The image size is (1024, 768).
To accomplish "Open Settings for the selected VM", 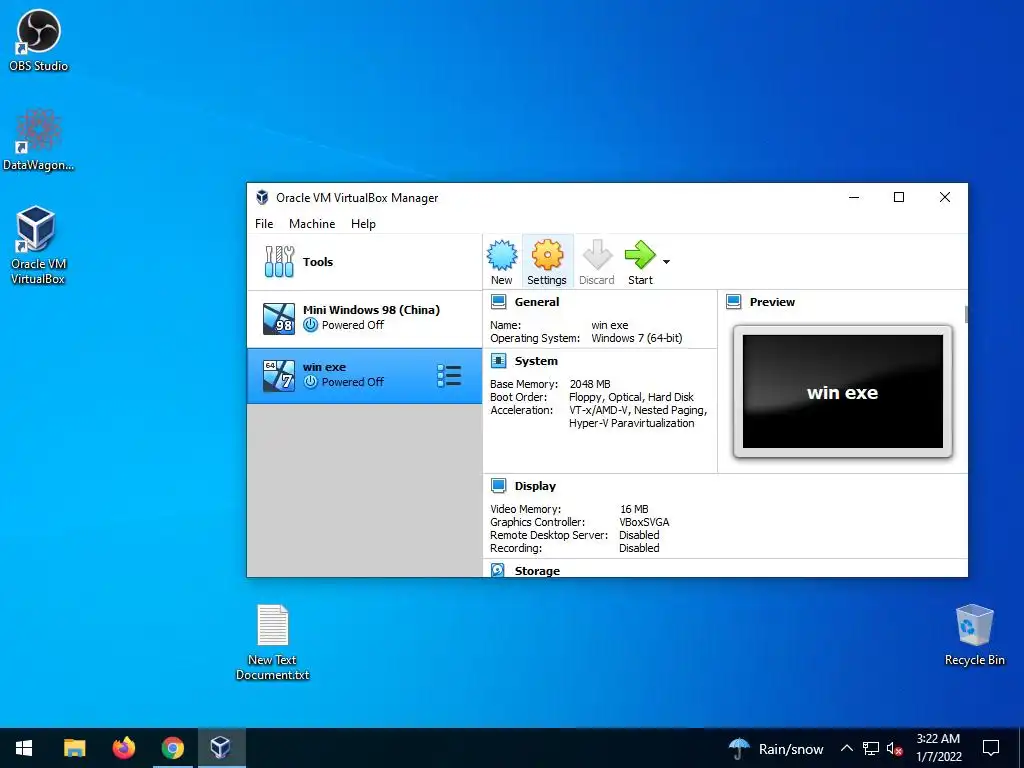I will point(547,261).
